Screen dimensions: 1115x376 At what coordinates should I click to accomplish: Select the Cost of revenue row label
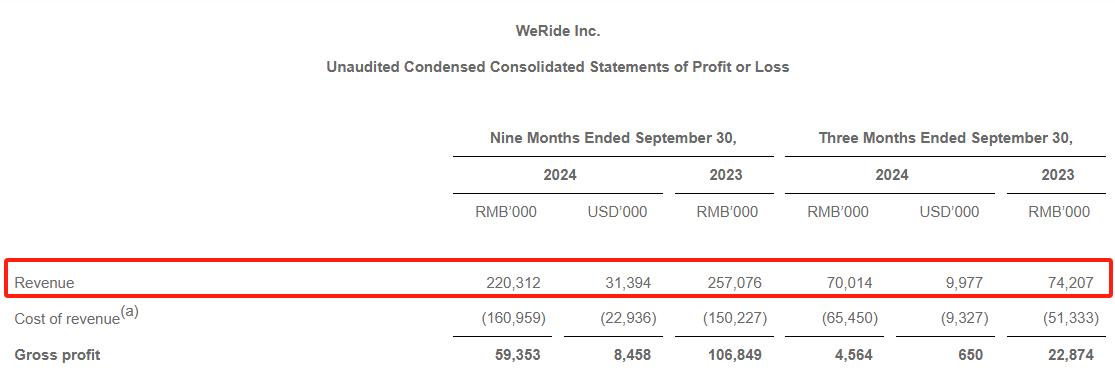pos(67,319)
